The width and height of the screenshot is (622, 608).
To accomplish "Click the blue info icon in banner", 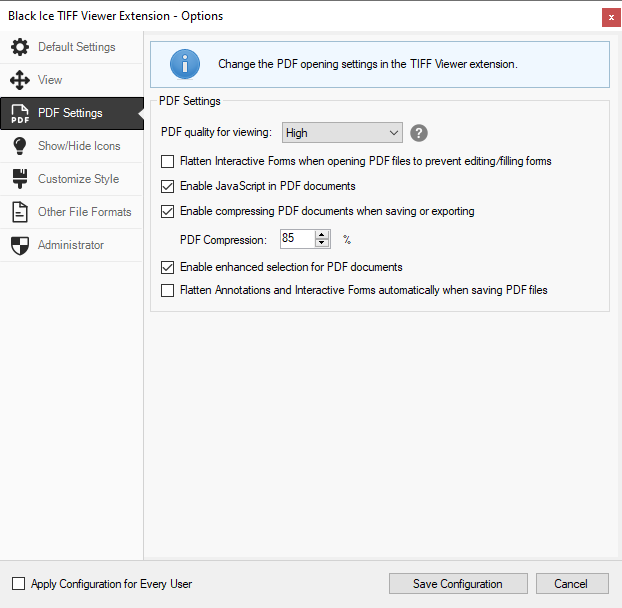I will (185, 64).
